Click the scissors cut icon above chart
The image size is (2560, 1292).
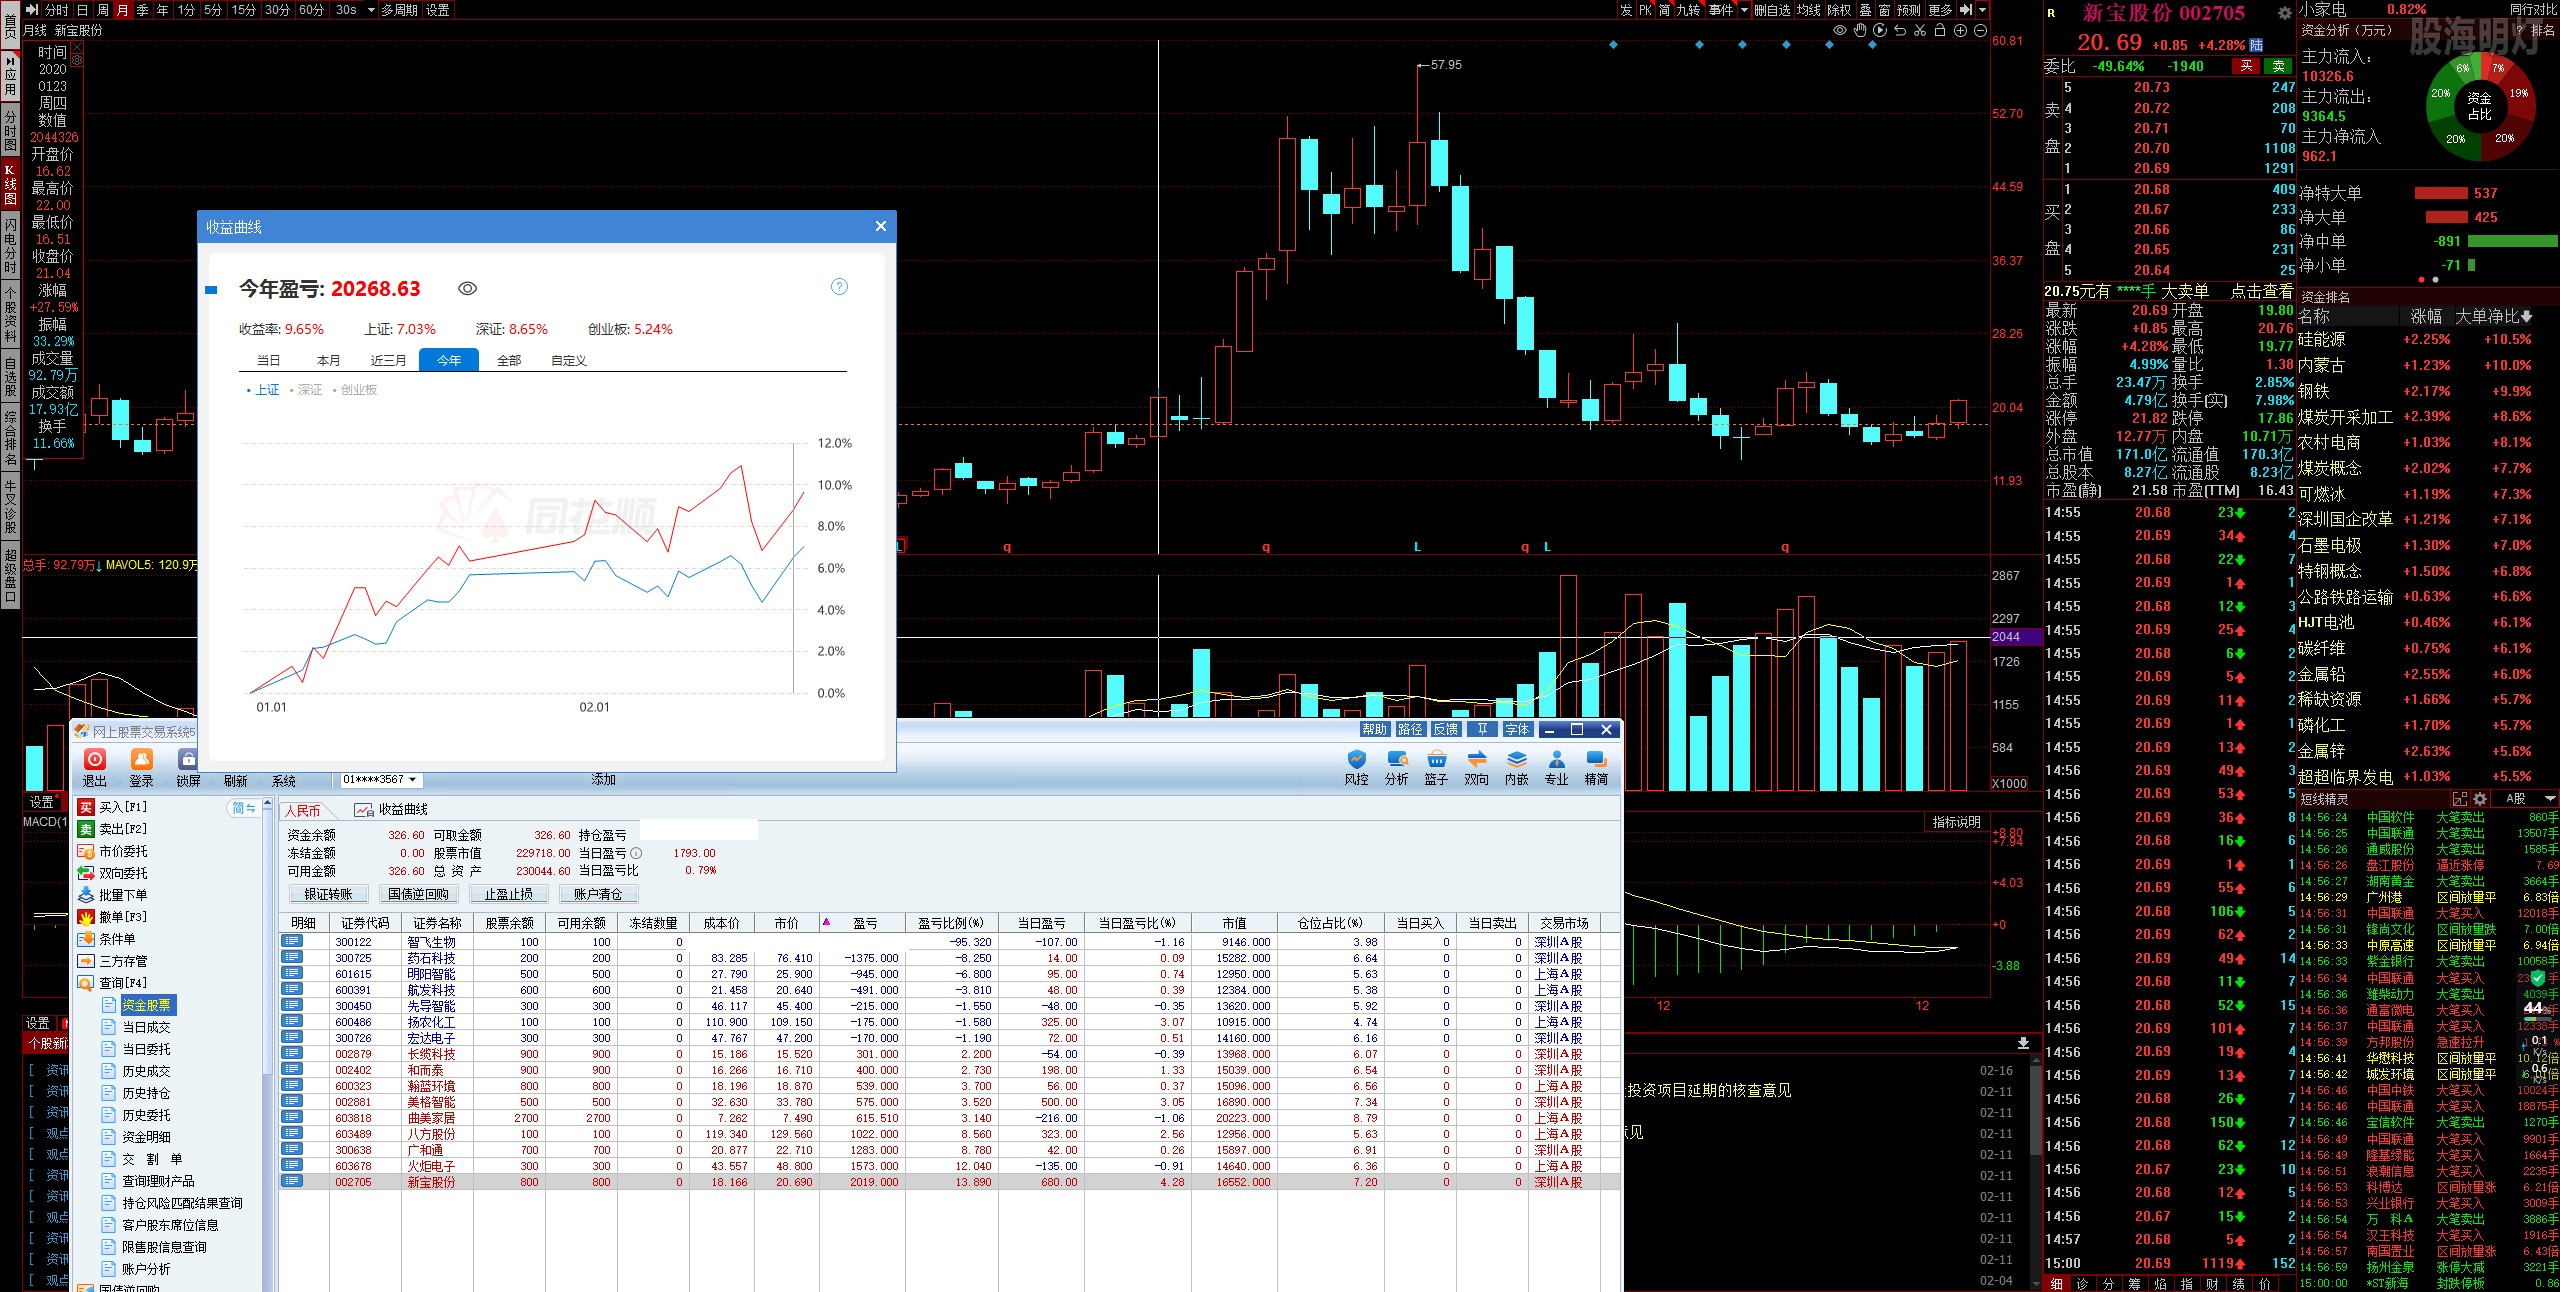[1920, 31]
